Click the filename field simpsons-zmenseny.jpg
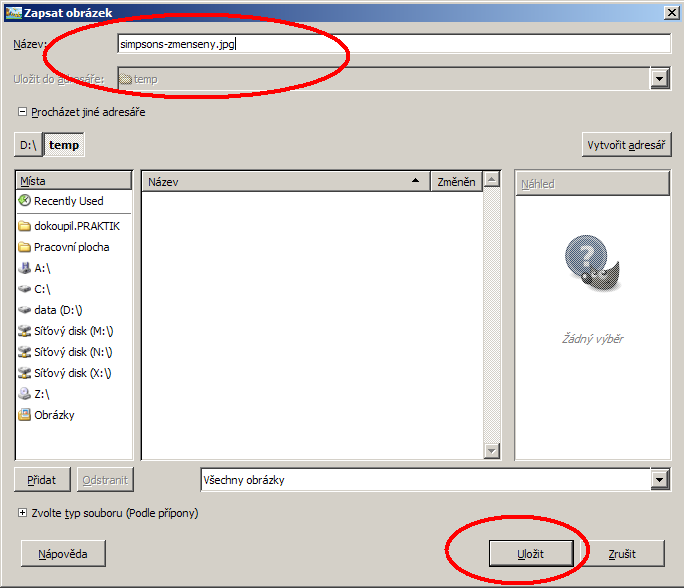This screenshot has width=684, height=588. (x=392, y=44)
